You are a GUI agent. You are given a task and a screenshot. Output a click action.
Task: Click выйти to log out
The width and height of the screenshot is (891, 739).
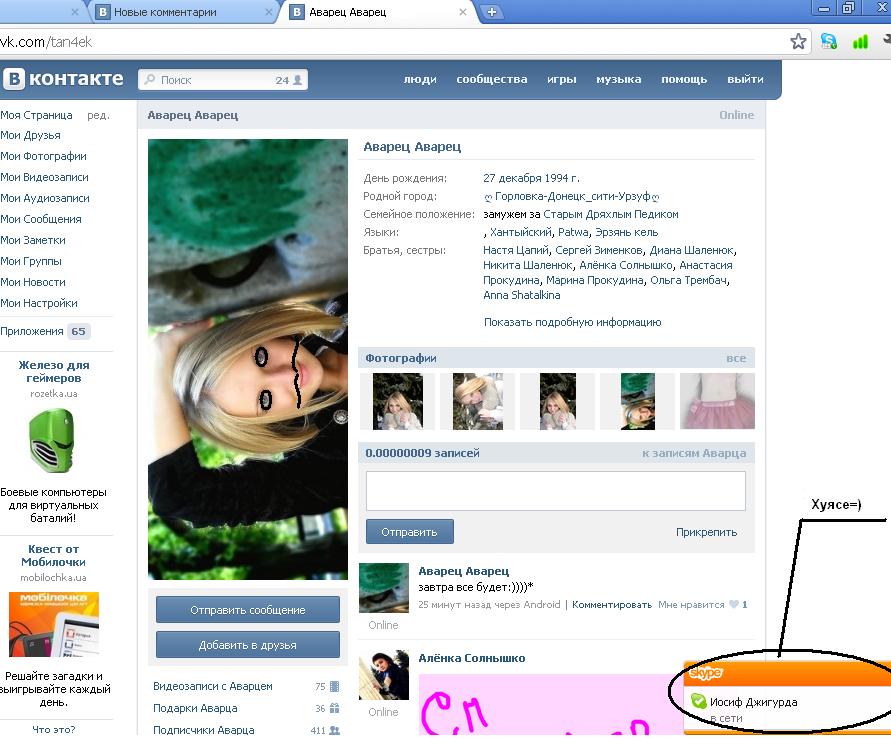click(746, 80)
